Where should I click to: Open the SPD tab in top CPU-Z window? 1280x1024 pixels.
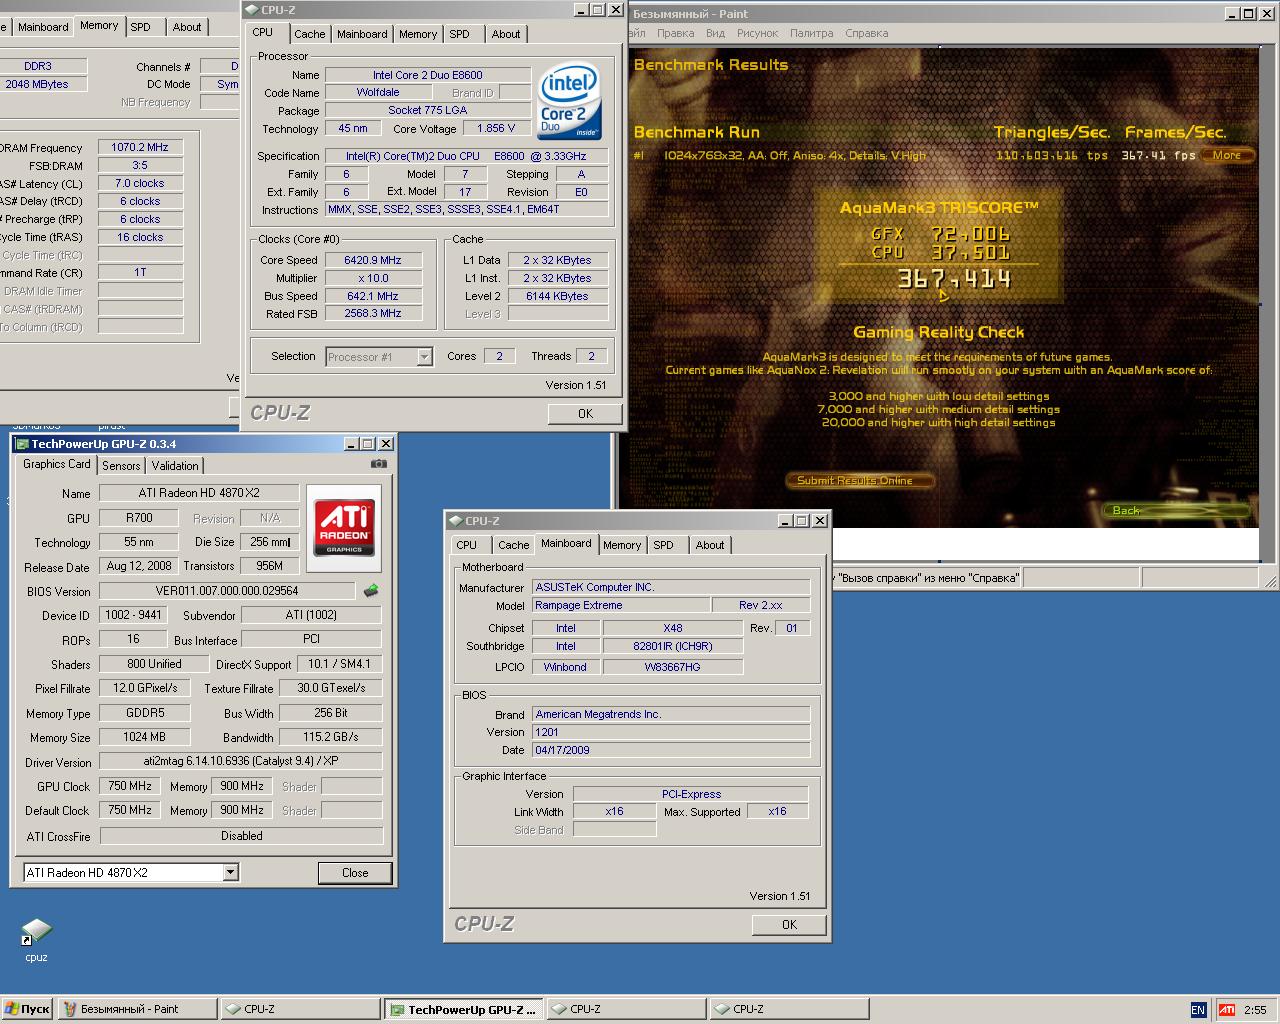point(459,34)
